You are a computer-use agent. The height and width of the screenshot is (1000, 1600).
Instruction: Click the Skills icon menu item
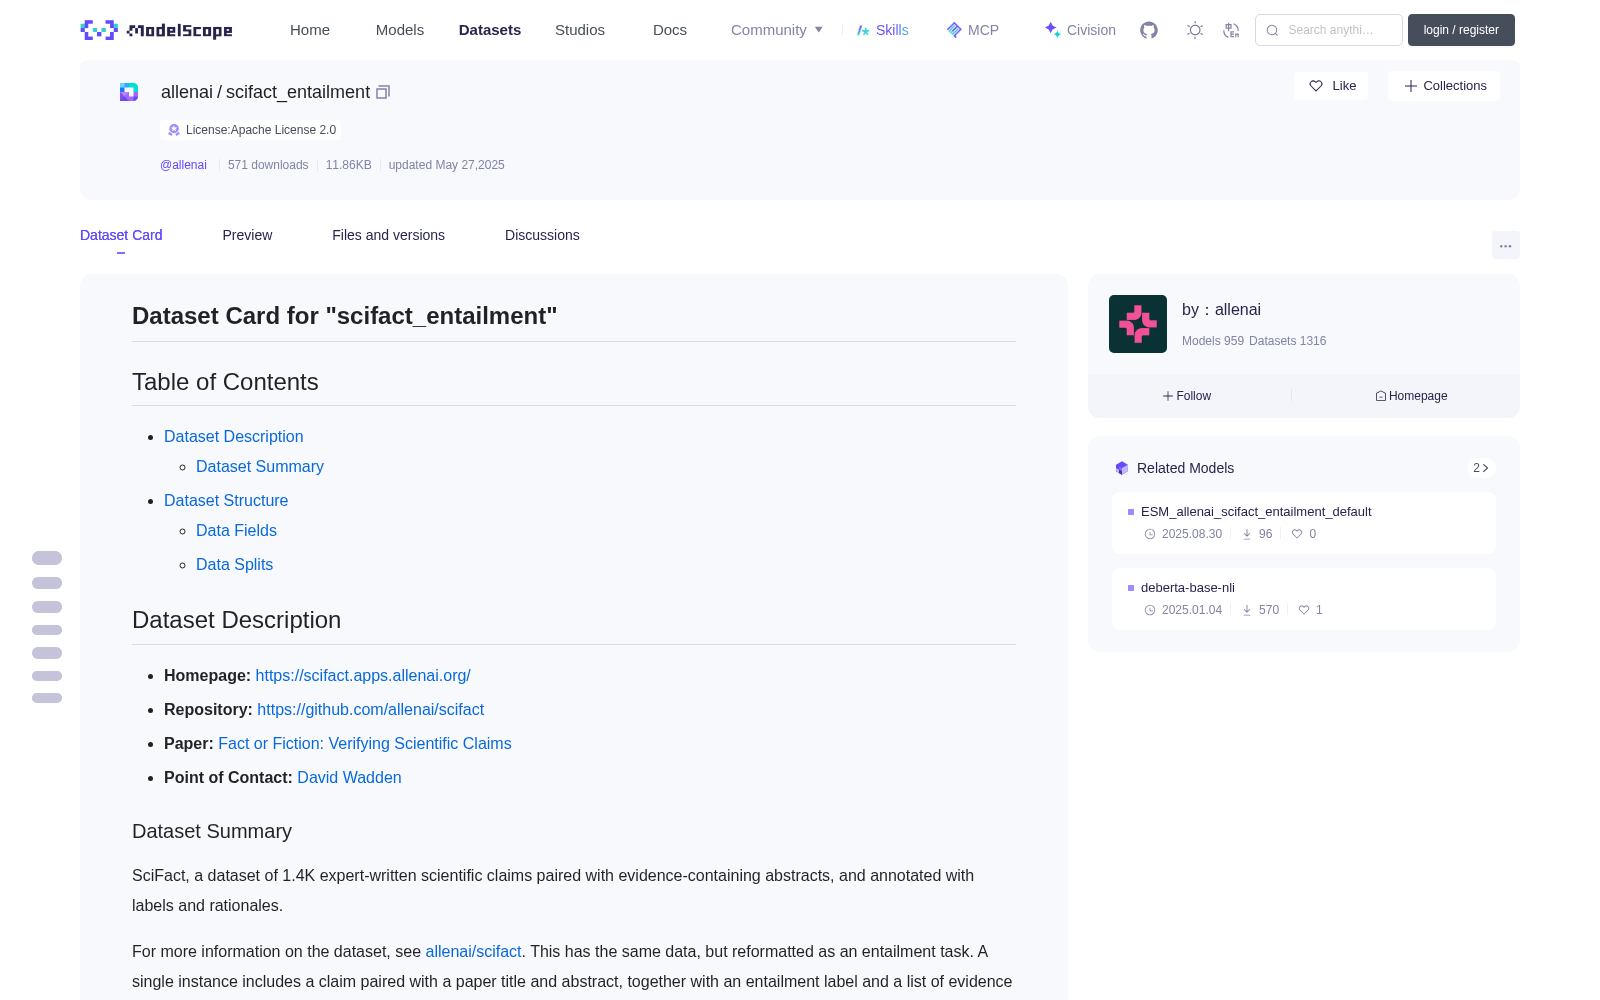[x=882, y=30]
